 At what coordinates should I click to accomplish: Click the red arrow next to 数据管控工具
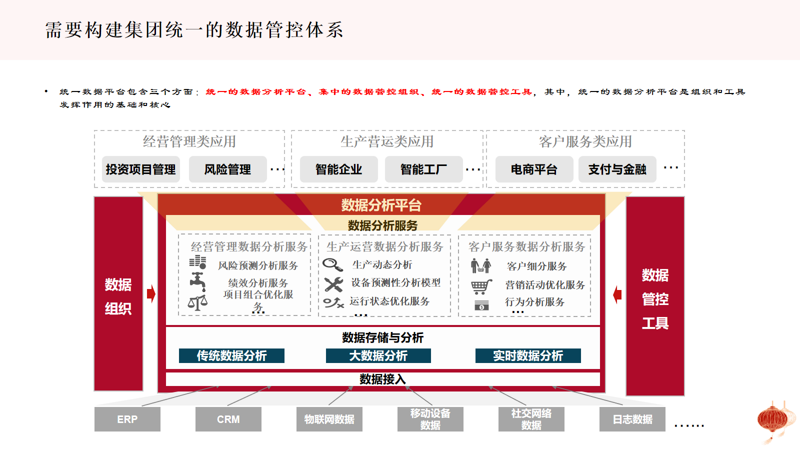pos(617,294)
